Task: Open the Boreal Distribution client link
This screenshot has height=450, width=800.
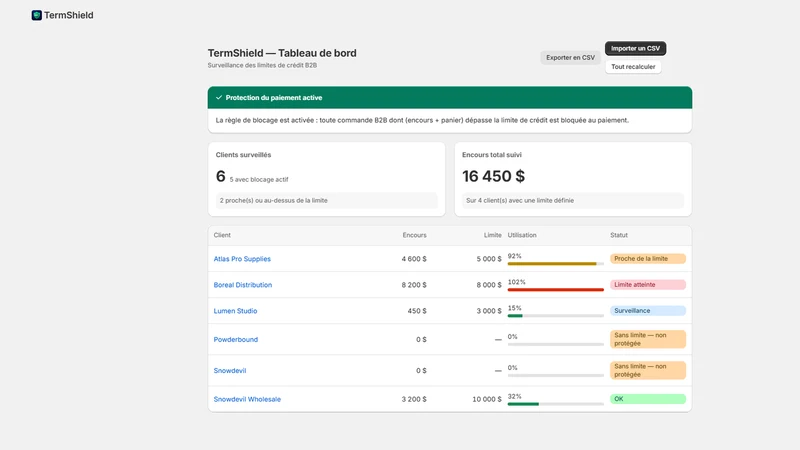Action: tap(243, 285)
